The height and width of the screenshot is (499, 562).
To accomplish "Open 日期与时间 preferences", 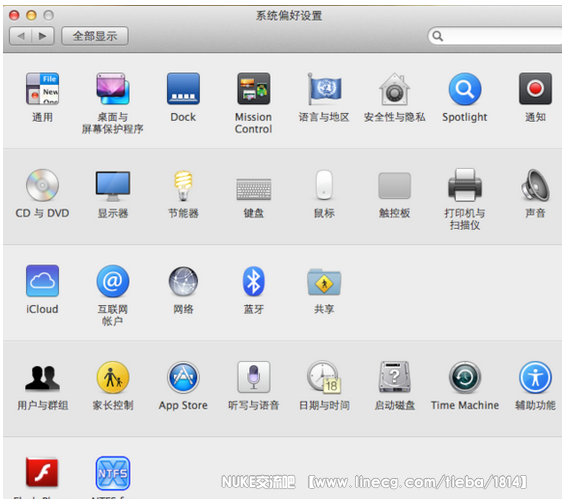I will (324, 377).
